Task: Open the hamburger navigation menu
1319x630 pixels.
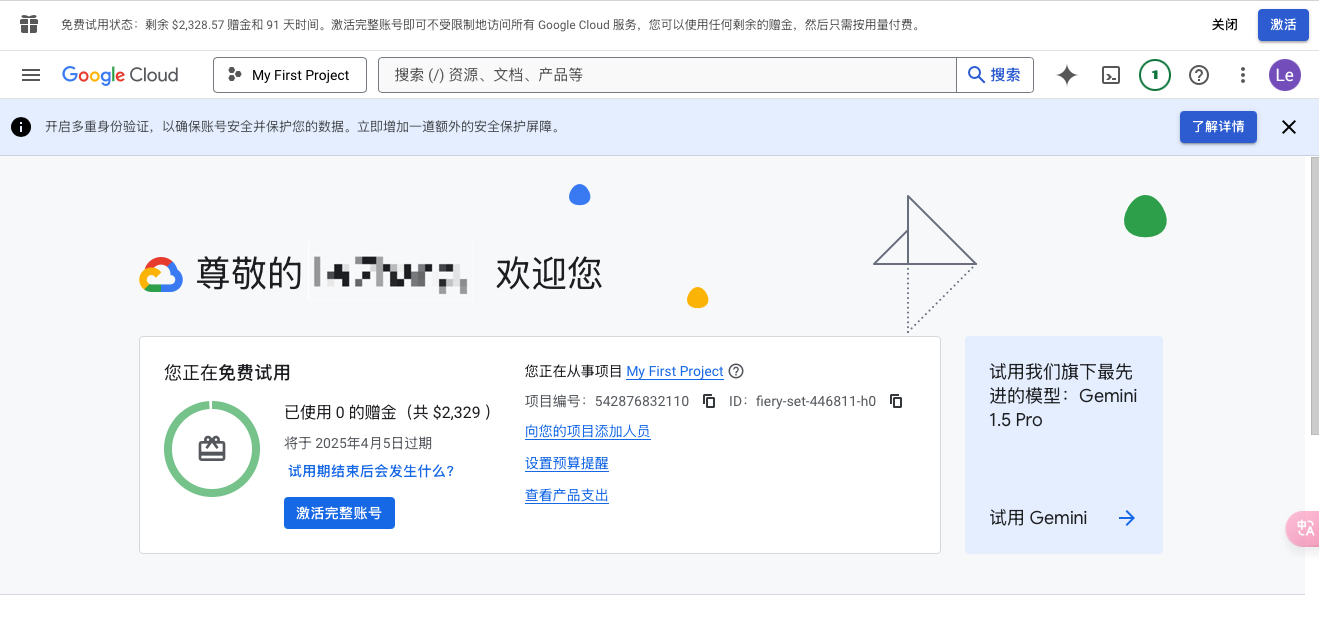Action: tap(31, 75)
